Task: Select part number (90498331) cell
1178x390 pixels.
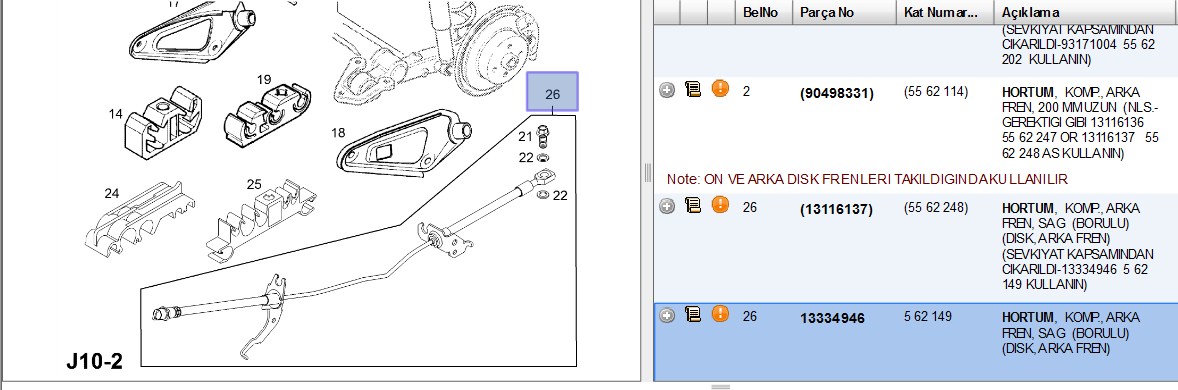Action: (x=837, y=93)
